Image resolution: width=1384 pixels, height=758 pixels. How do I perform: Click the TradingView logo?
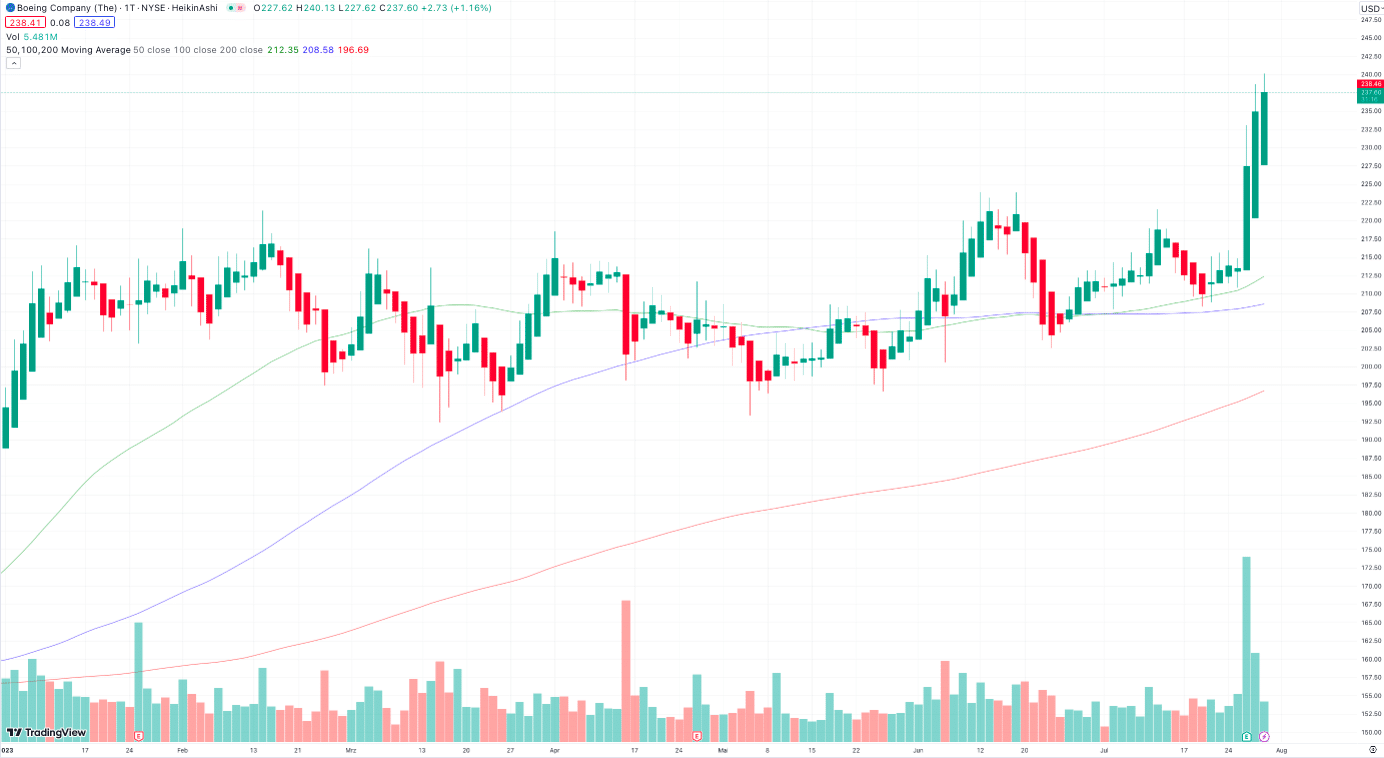click(x=47, y=732)
